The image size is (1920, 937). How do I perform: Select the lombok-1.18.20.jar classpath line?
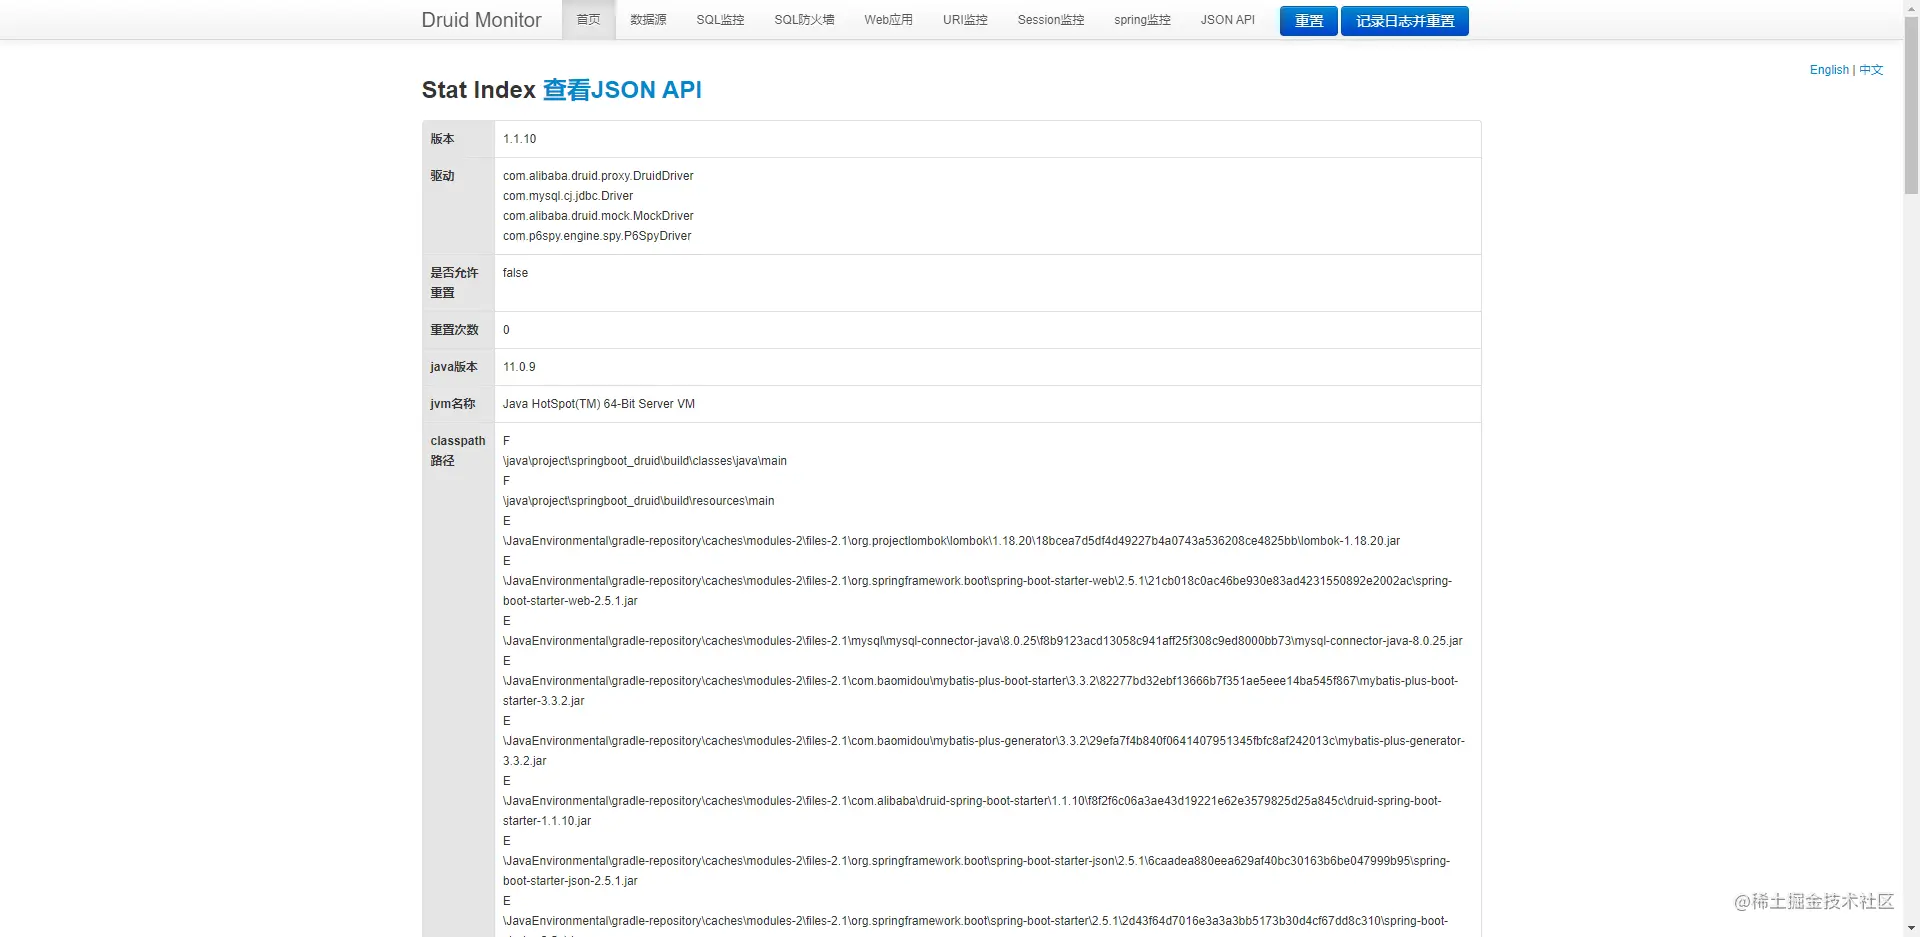pos(951,541)
